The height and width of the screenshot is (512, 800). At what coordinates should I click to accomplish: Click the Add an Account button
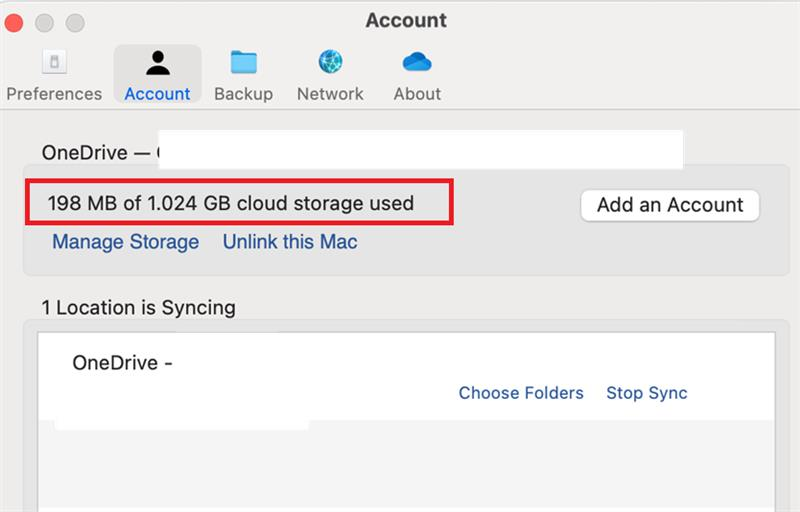(x=670, y=205)
